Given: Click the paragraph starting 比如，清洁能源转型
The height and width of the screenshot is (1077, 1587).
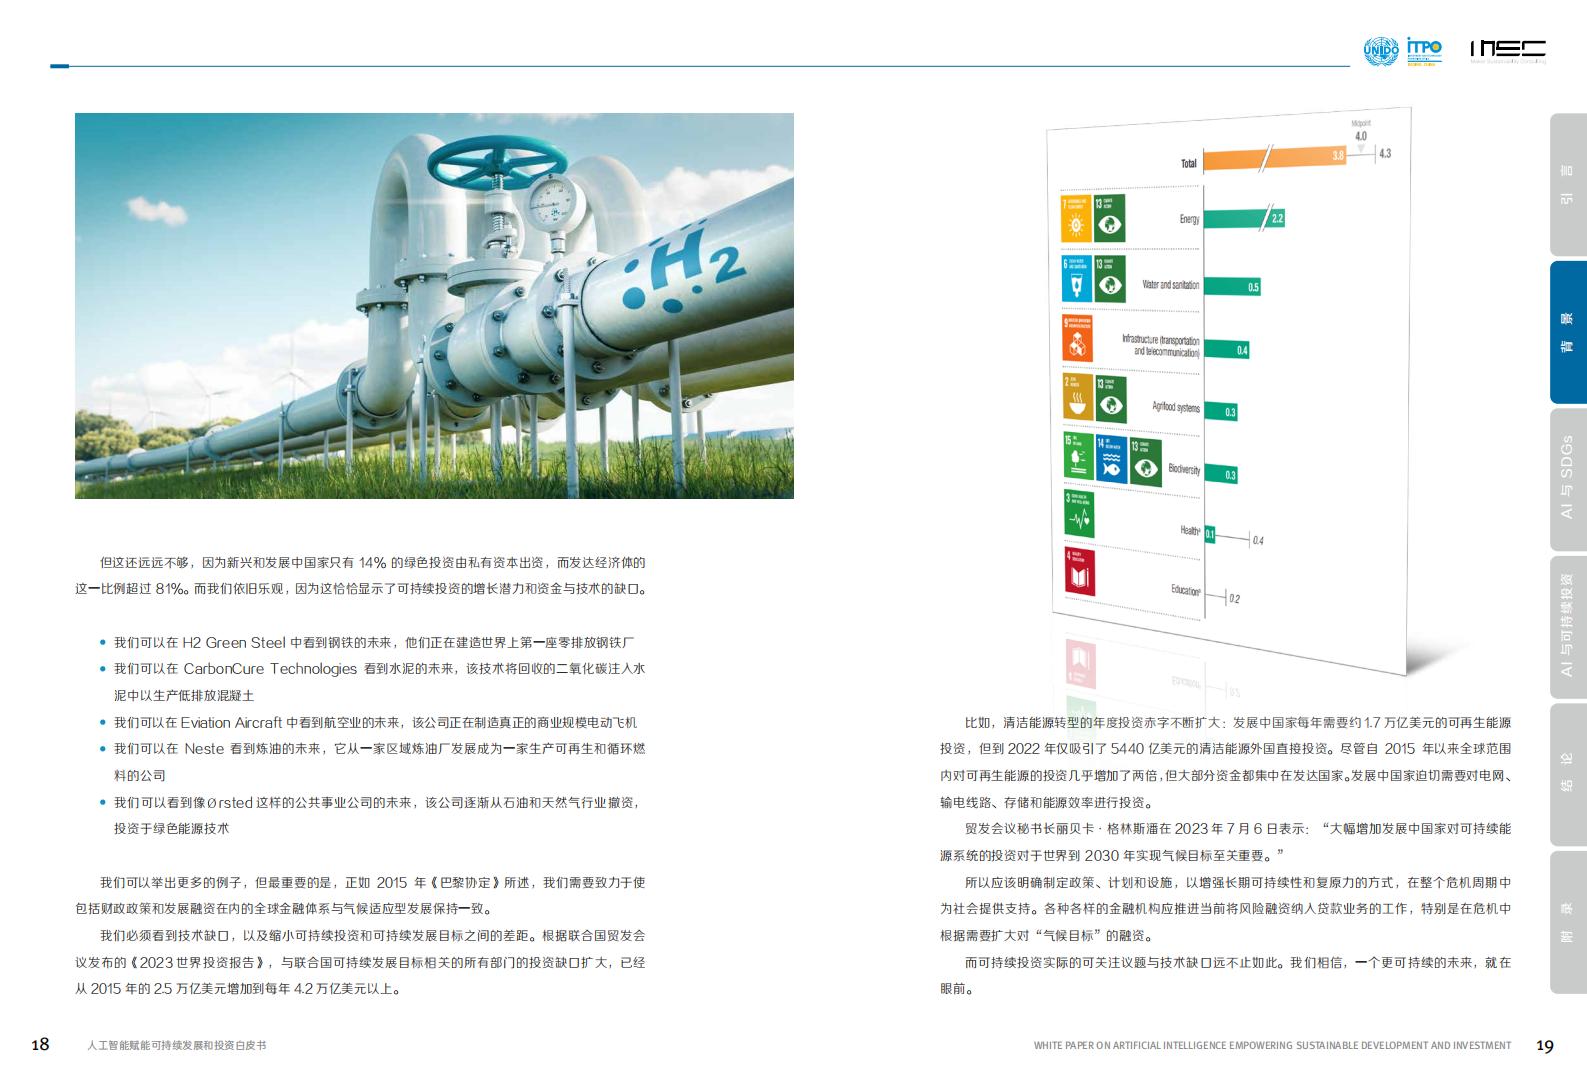Looking at the screenshot, I should point(1226,762).
